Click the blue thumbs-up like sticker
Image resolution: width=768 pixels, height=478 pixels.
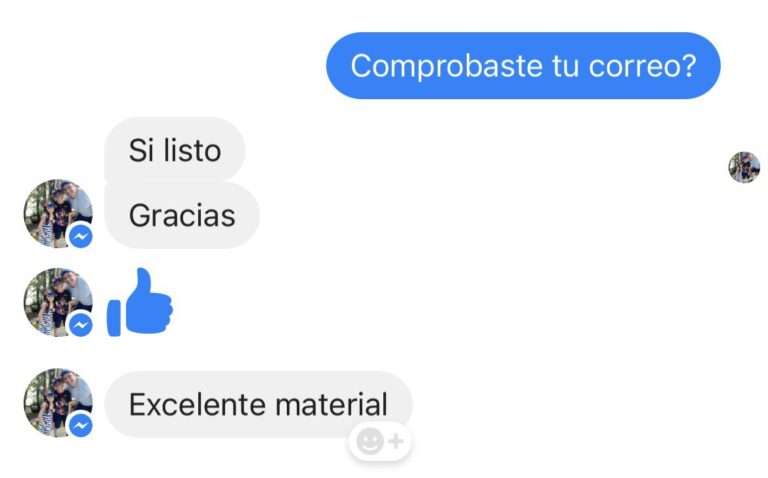[x=140, y=302]
